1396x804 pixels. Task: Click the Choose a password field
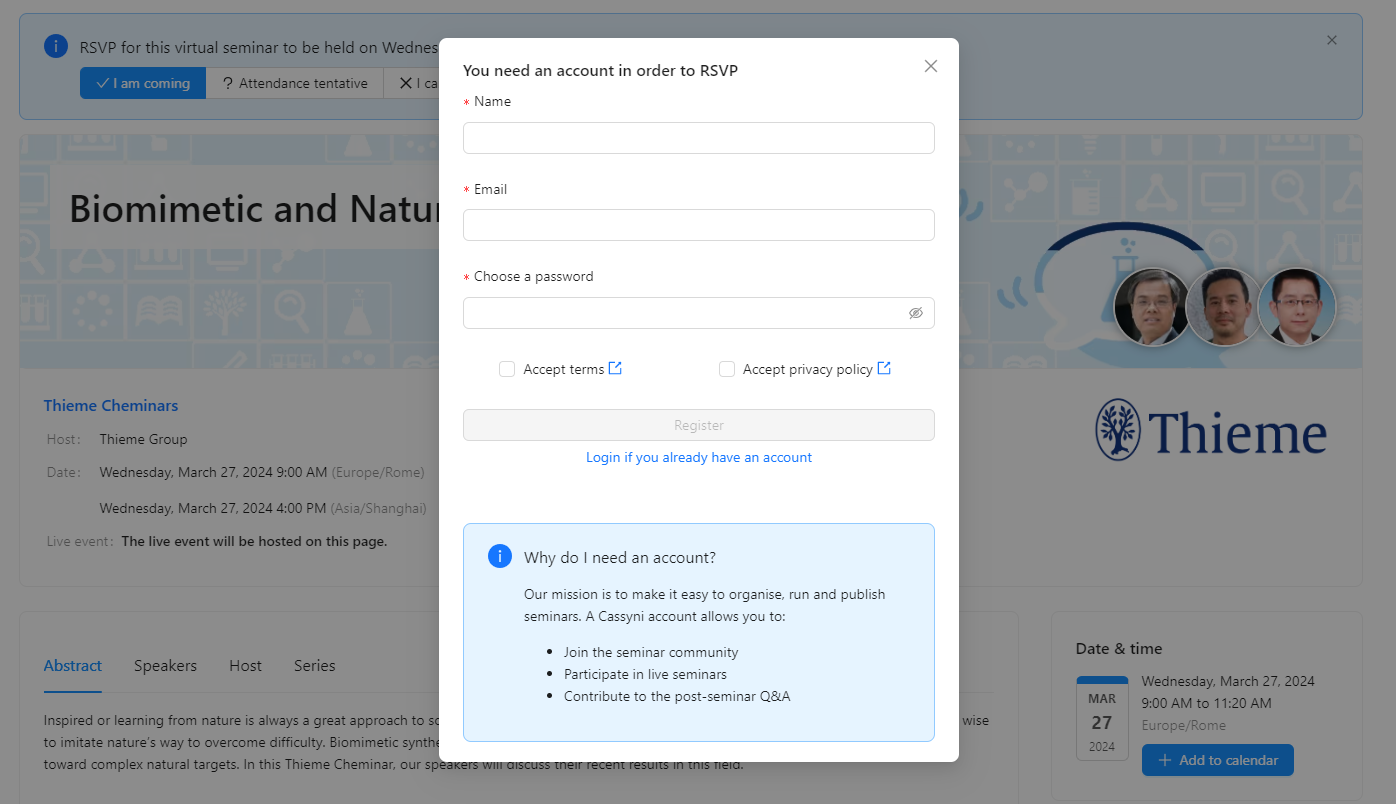click(x=685, y=313)
